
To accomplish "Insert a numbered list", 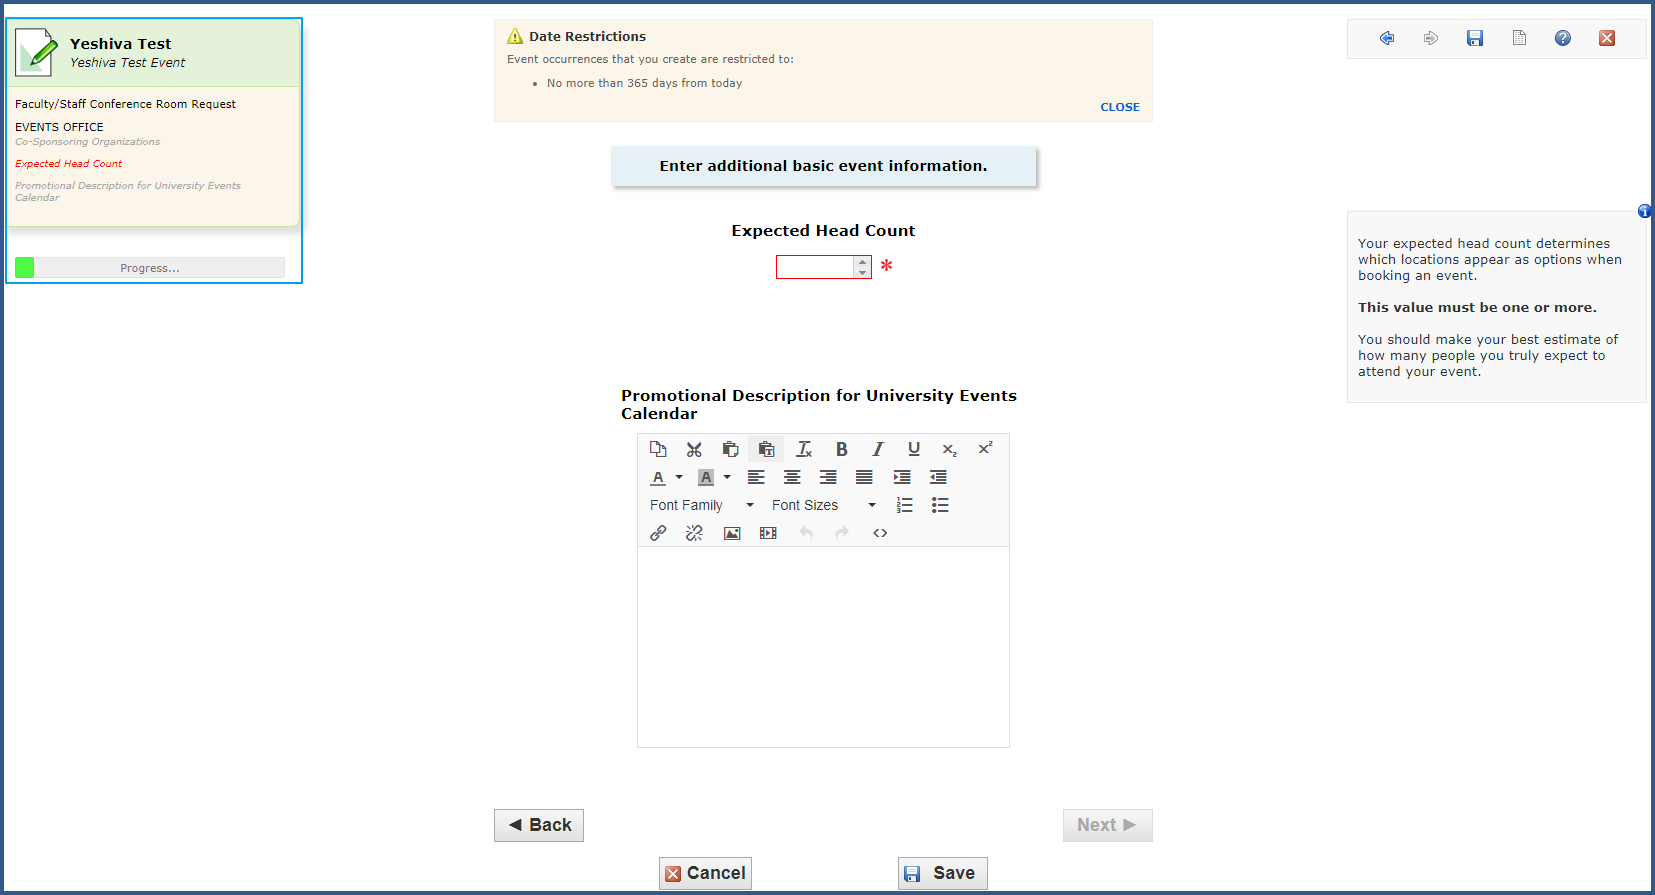I will click(904, 505).
